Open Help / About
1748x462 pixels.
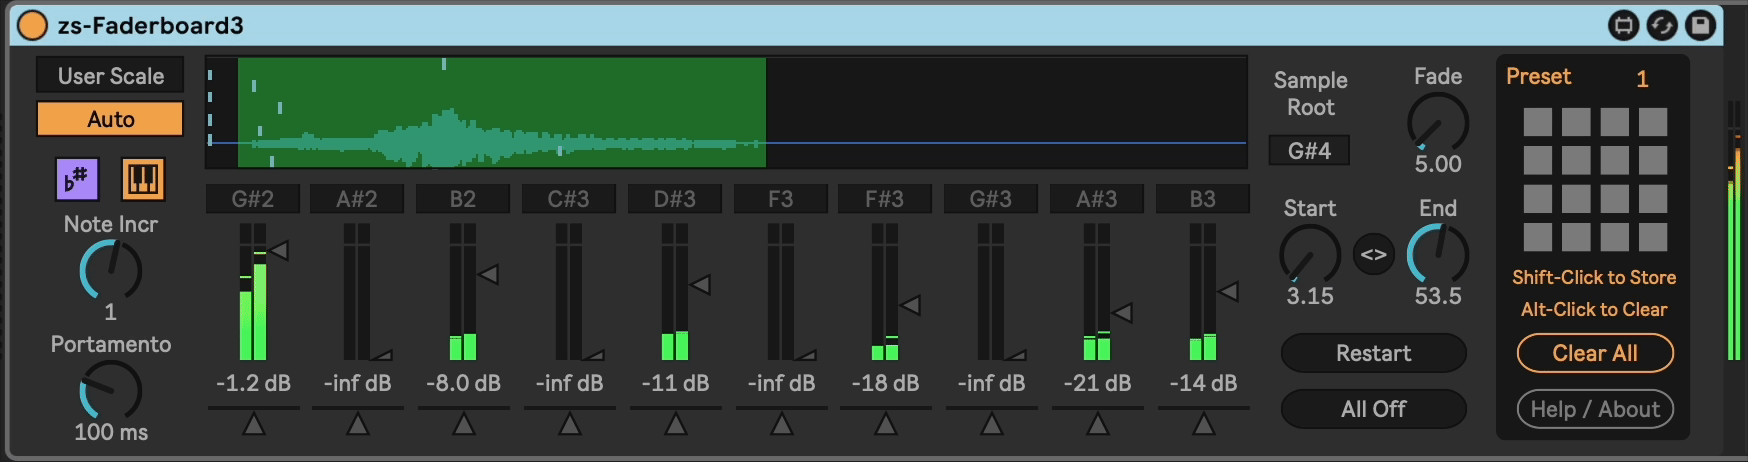[x=1594, y=409]
